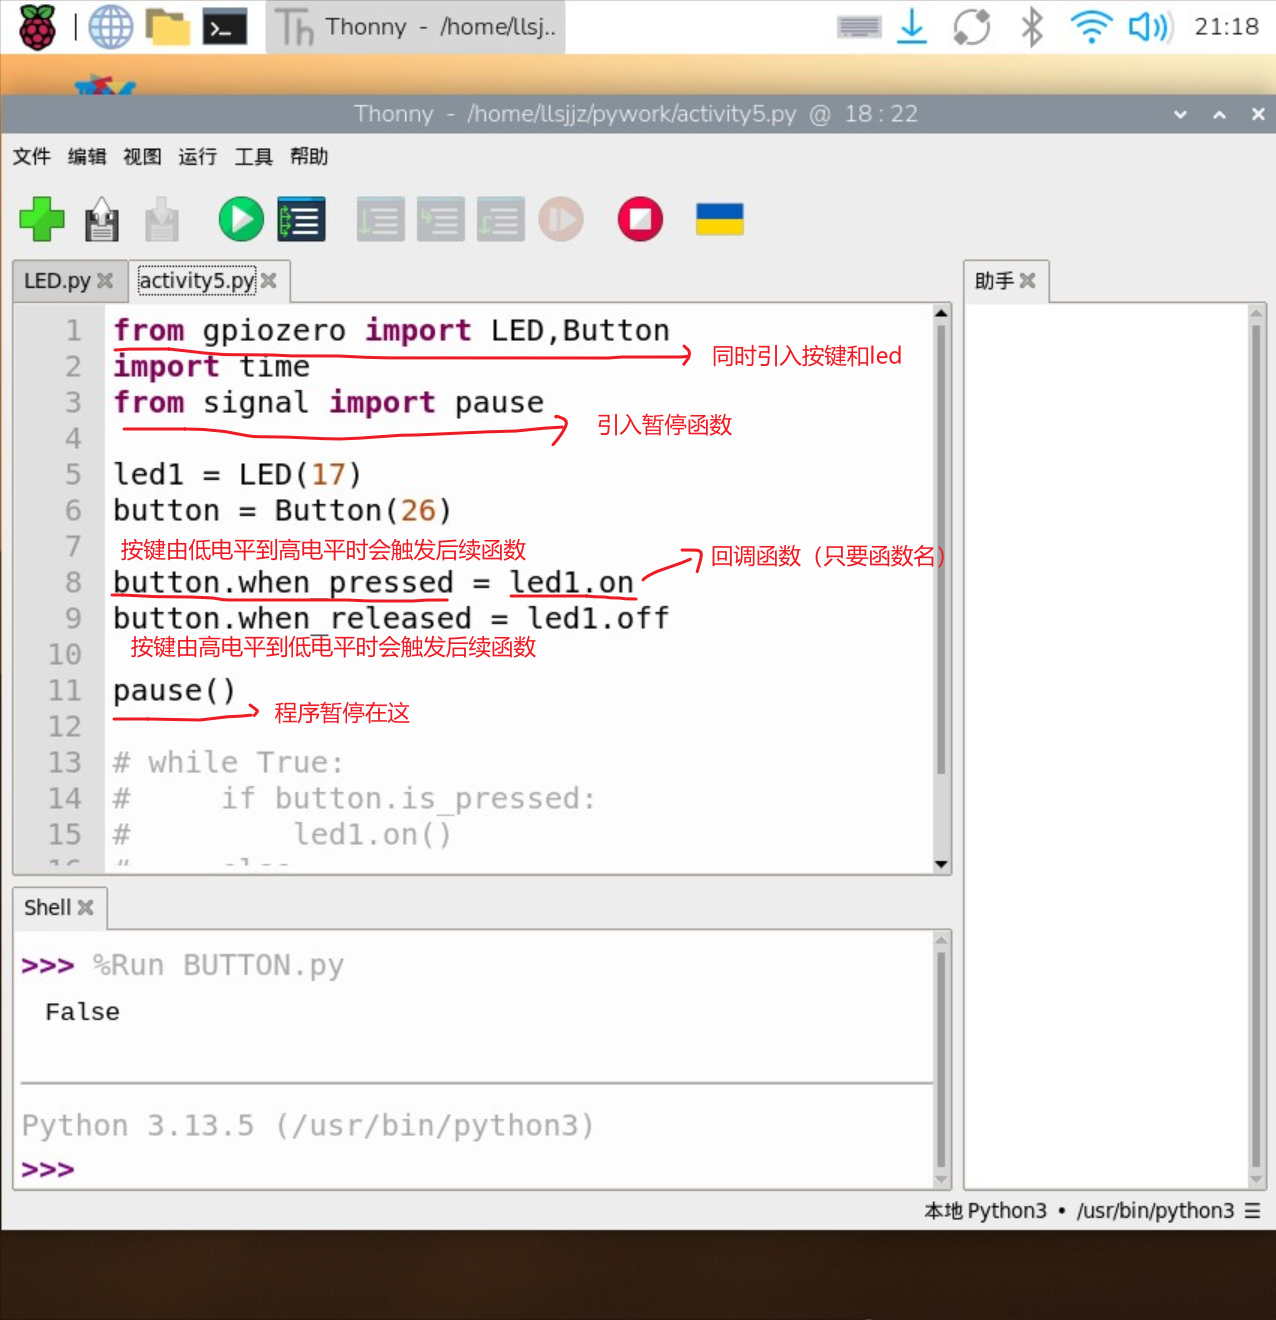Open the 运行 menu
This screenshot has width=1276, height=1320.
tap(198, 156)
